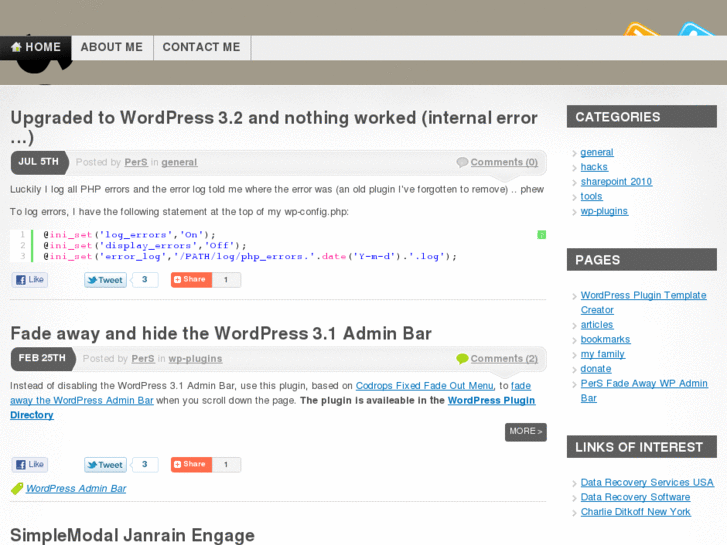Click the green code block toolbar icon
The width and height of the screenshot is (727, 545).
pos(541,235)
